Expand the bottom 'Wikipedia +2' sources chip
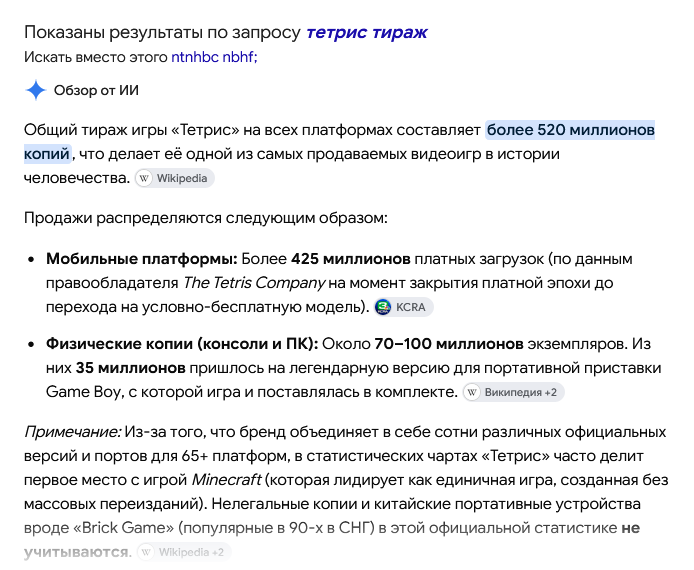 point(184,552)
